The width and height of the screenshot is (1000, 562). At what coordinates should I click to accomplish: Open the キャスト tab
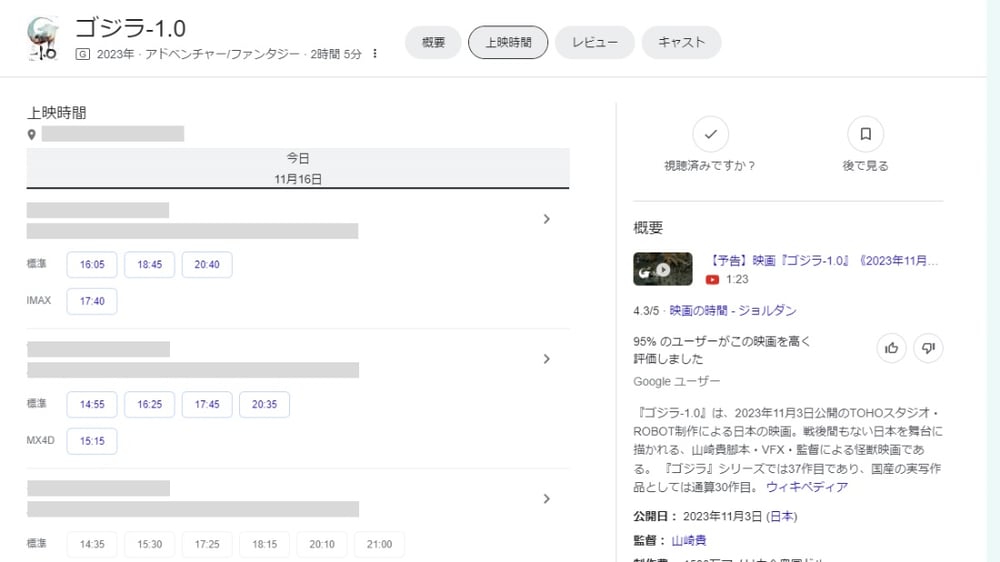(x=682, y=43)
